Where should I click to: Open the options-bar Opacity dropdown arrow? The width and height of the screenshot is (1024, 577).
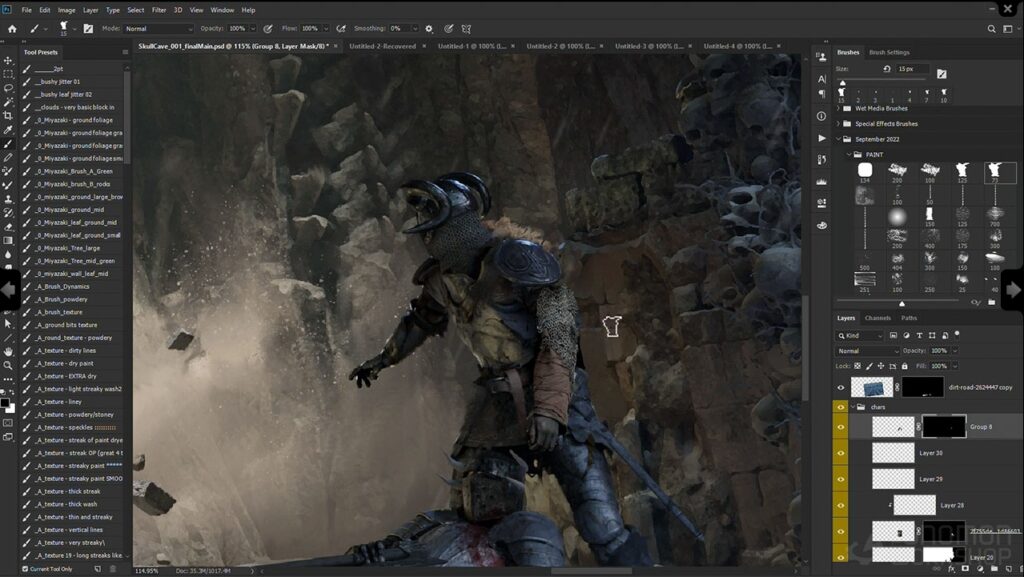click(x=253, y=29)
